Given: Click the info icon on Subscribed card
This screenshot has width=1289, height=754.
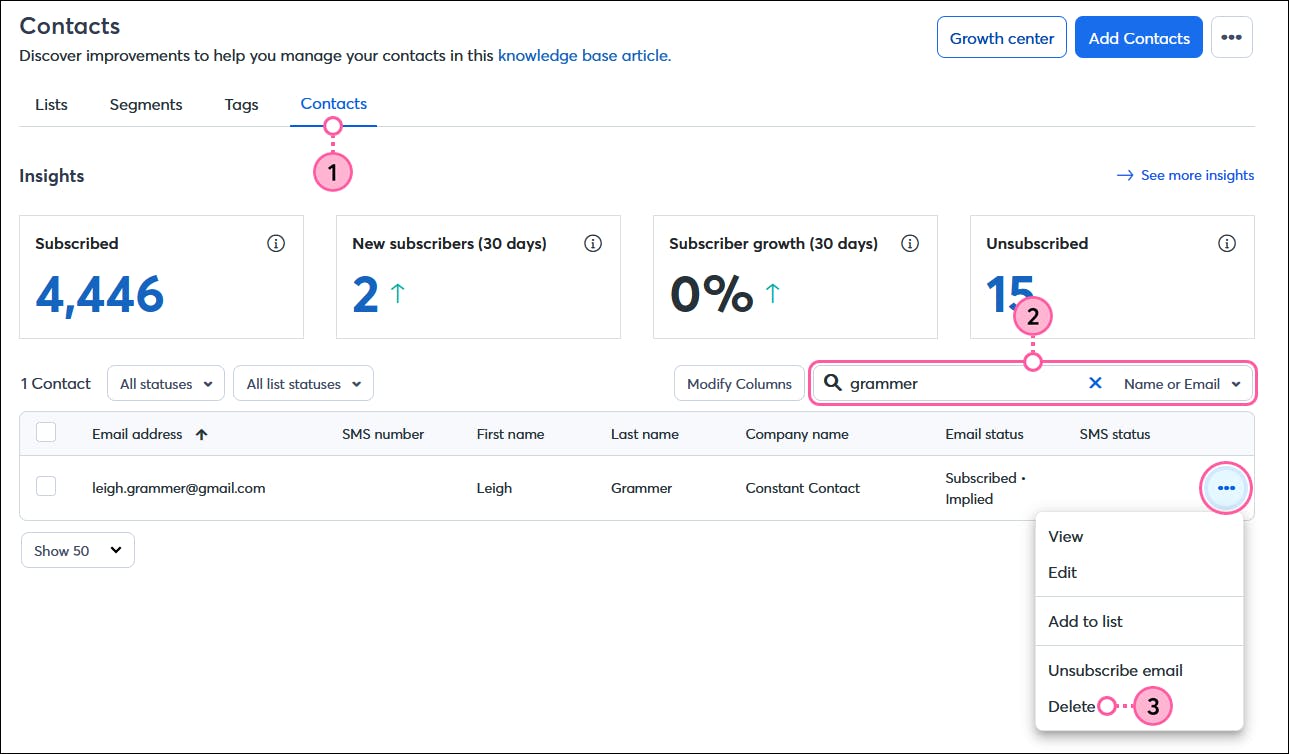Looking at the screenshot, I should (276, 244).
